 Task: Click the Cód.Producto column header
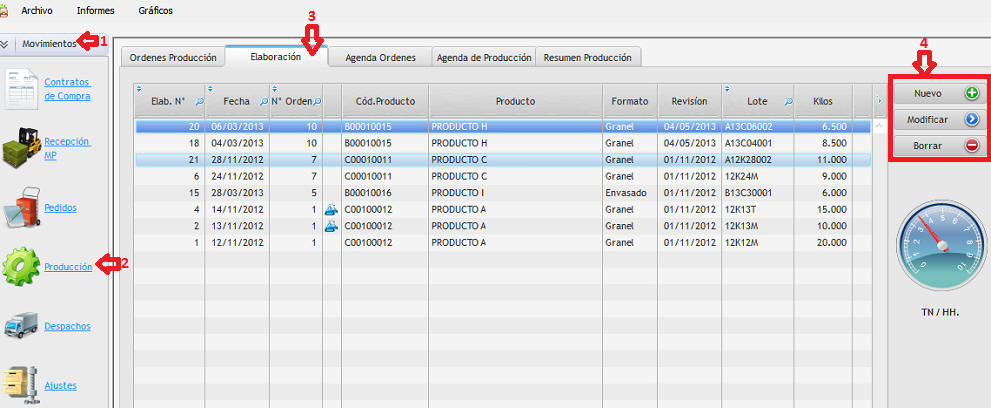386,101
